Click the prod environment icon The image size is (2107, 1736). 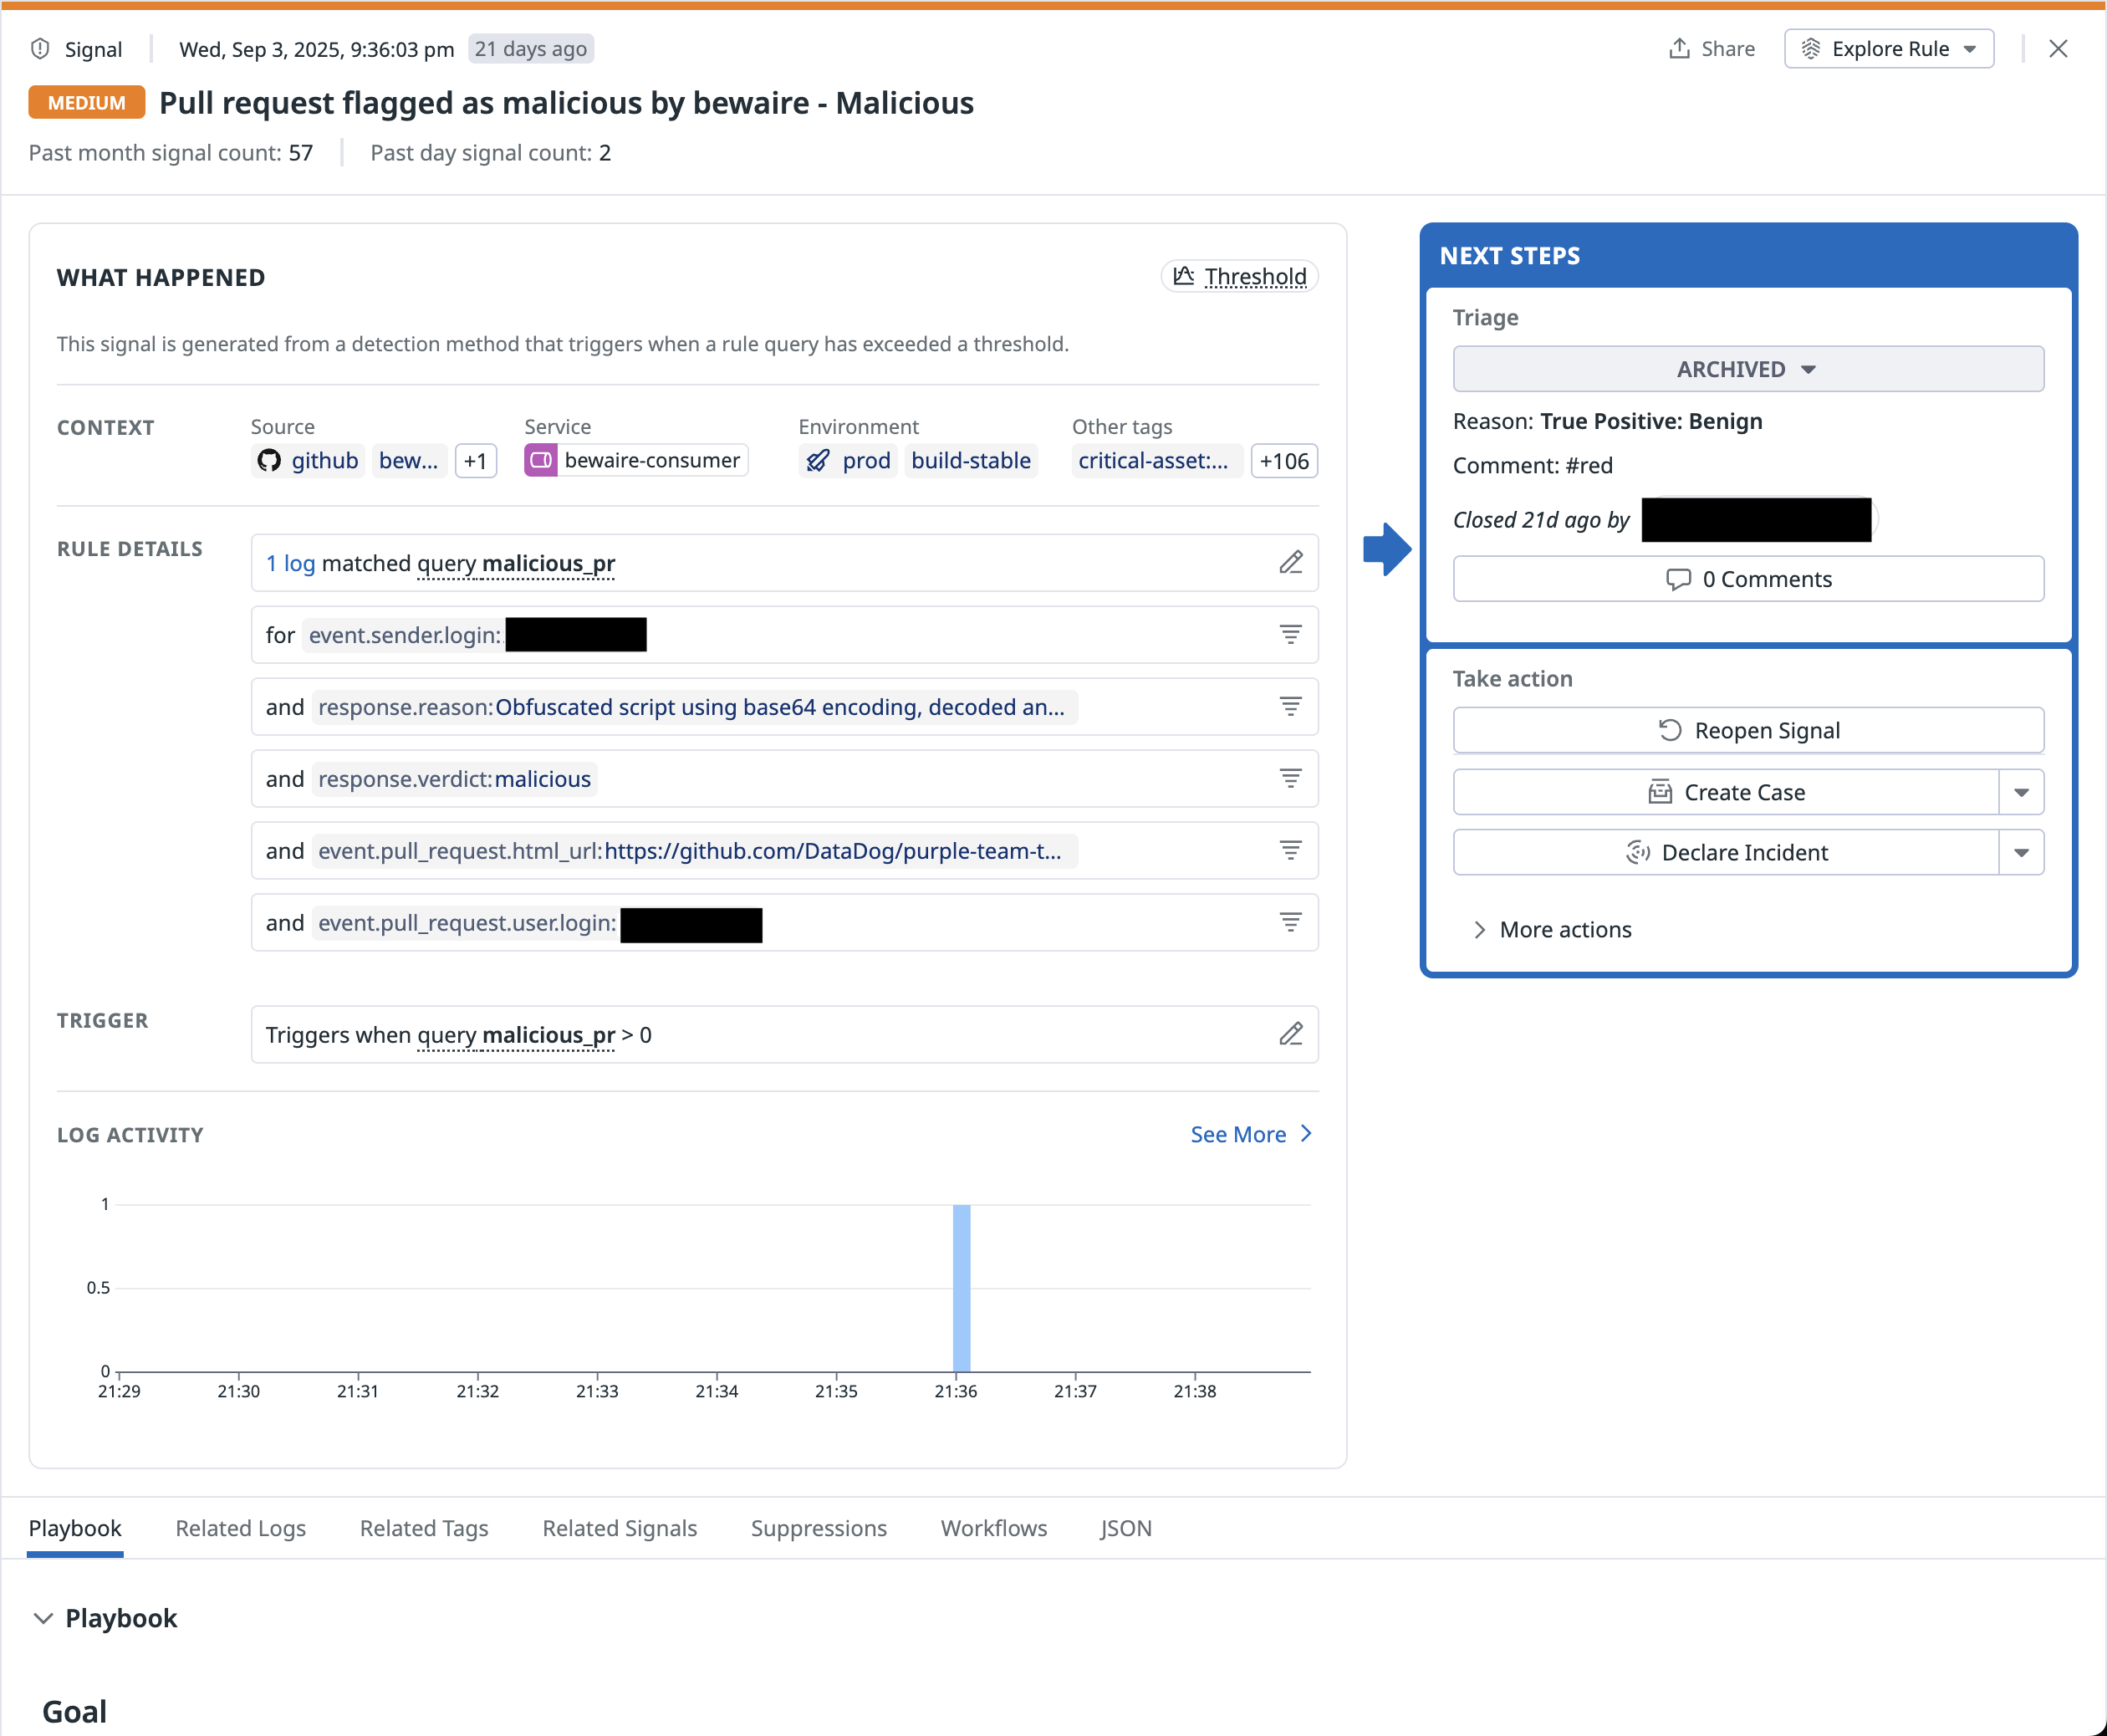817,460
